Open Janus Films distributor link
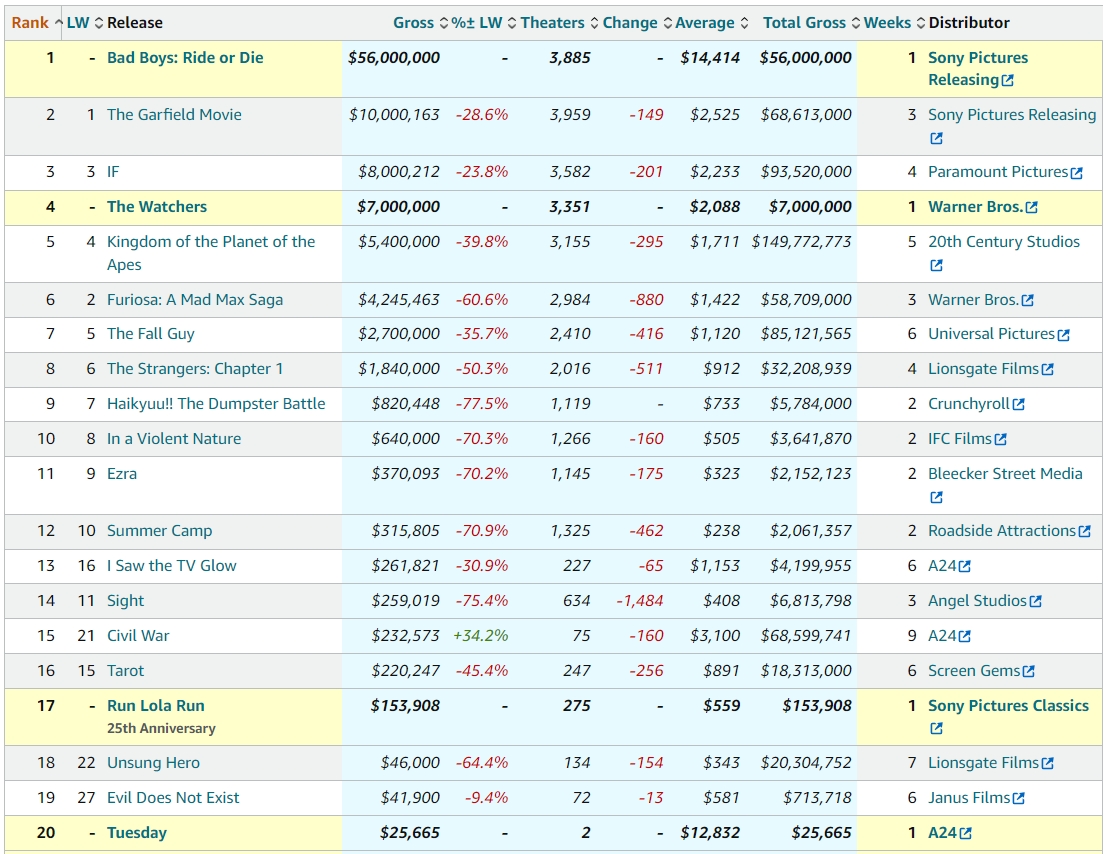Image resolution: width=1108 pixels, height=854 pixels. coord(969,798)
